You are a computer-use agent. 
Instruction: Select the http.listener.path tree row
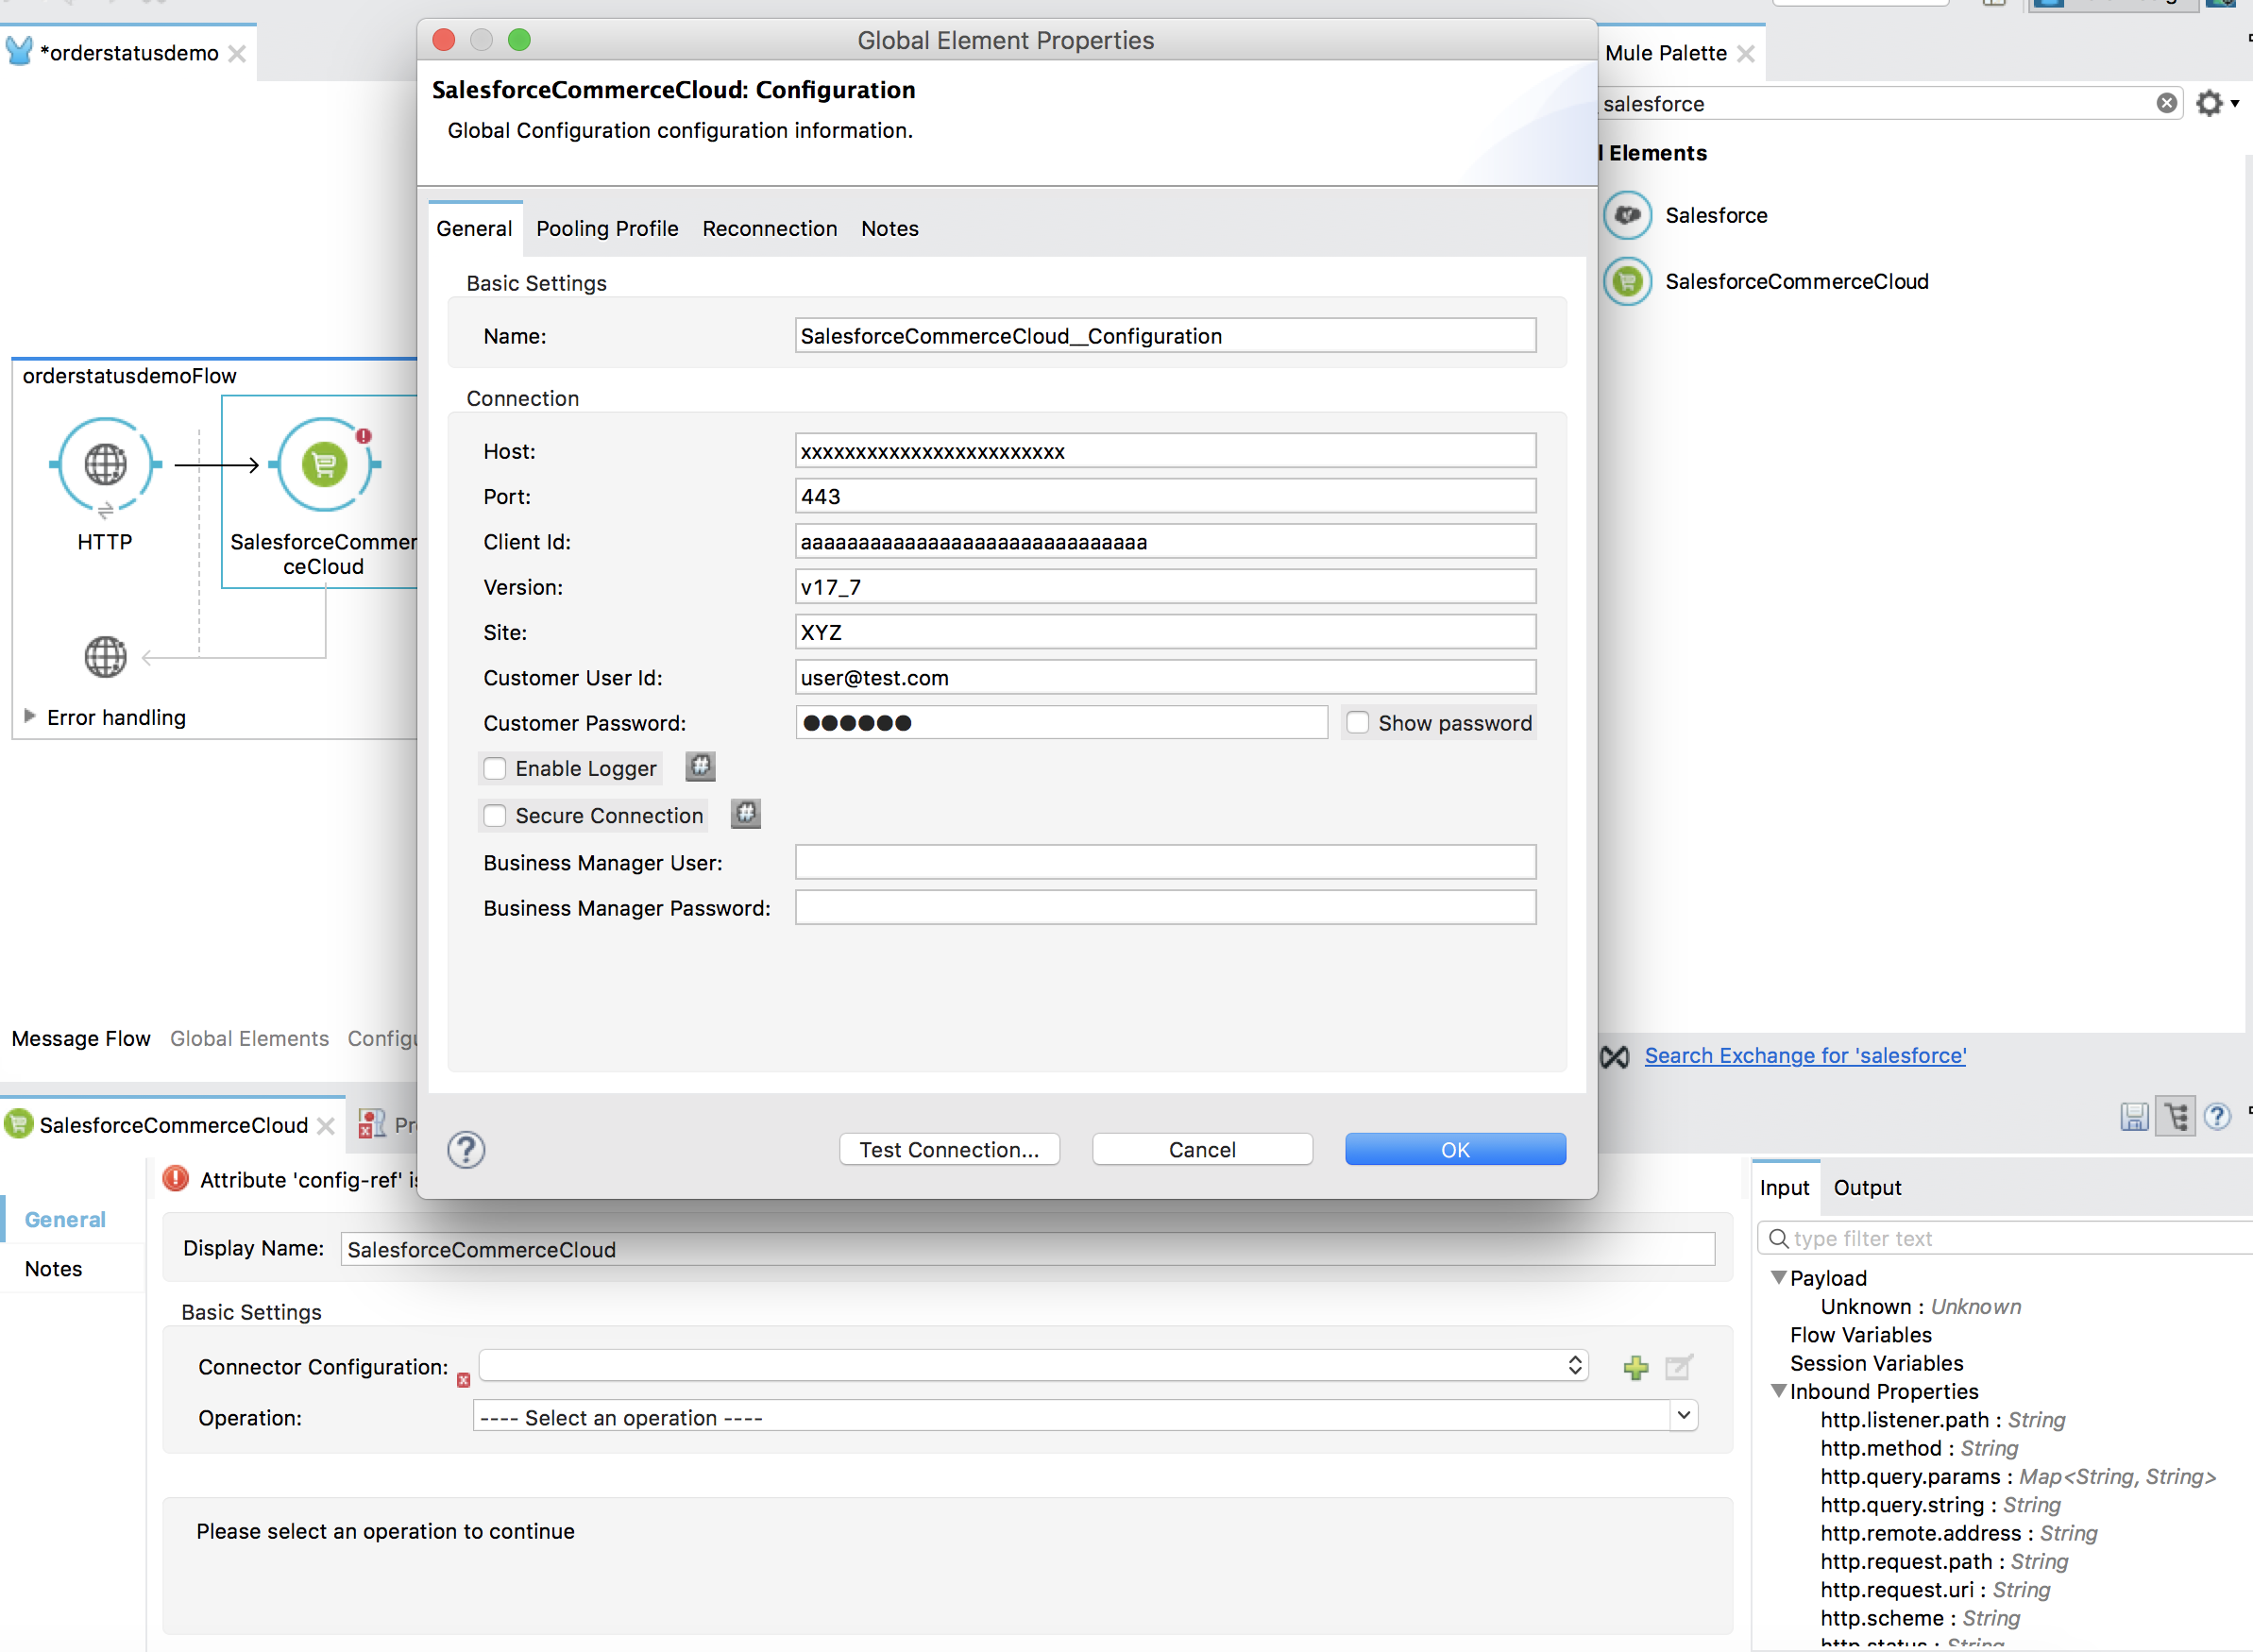pos(1941,1419)
